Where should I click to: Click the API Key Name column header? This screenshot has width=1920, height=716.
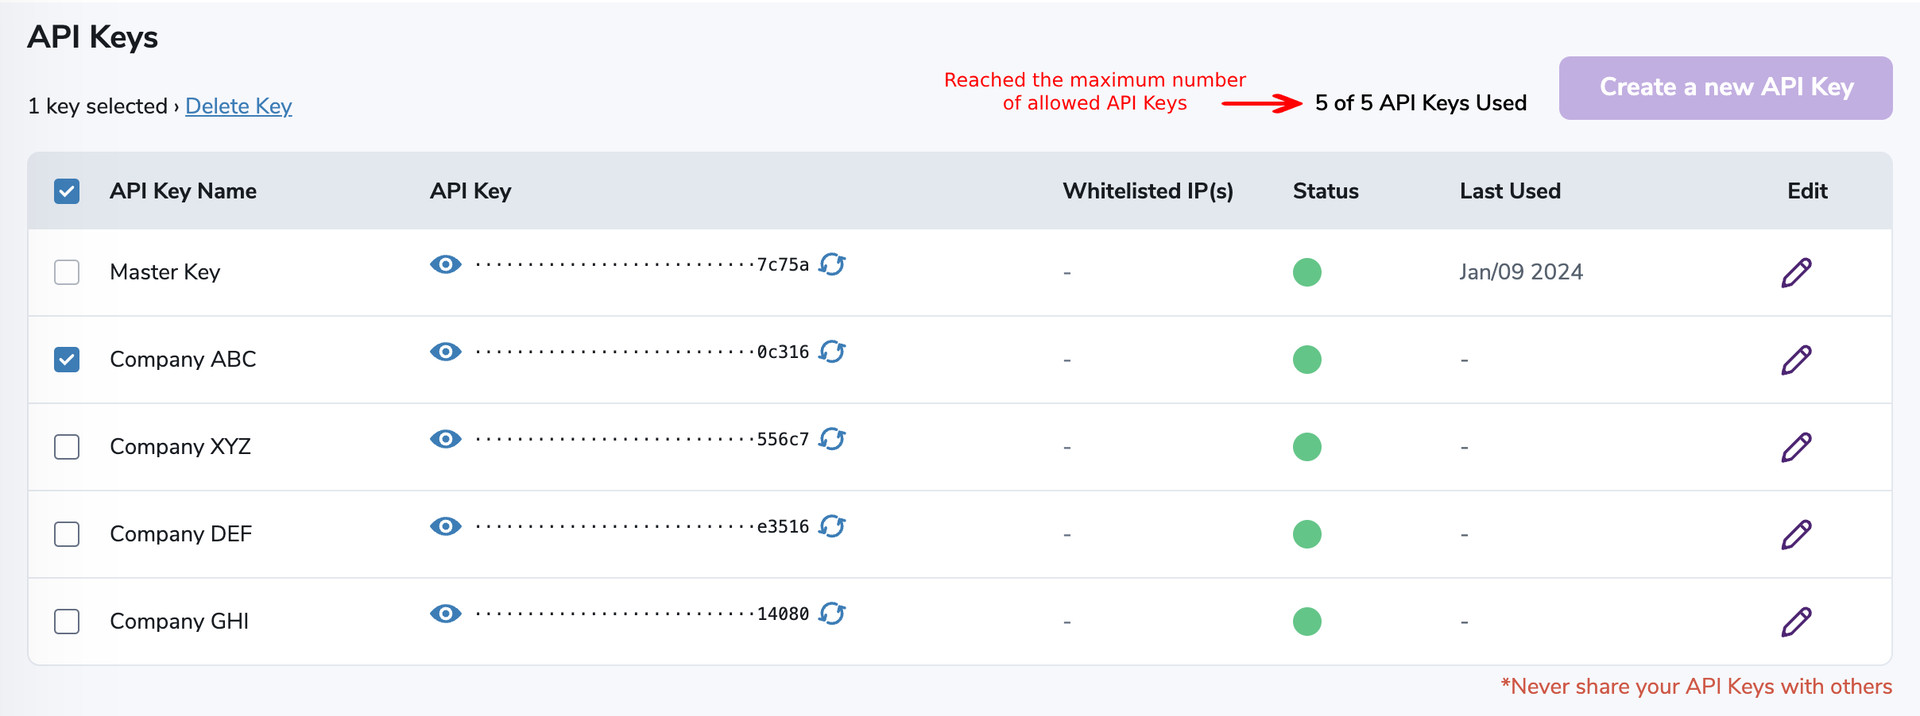[x=183, y=190]
